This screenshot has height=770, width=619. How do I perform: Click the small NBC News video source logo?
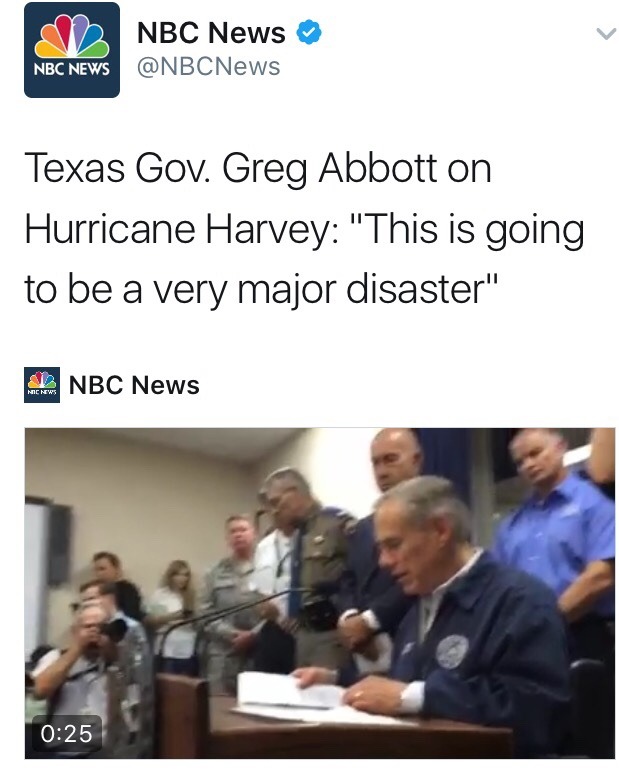point(42,385)
